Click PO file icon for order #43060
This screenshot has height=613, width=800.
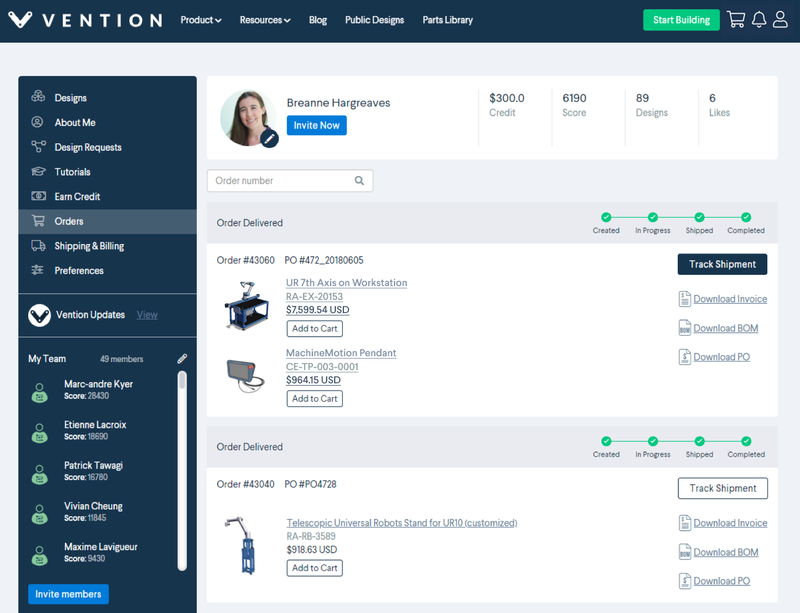click(685, 357)
